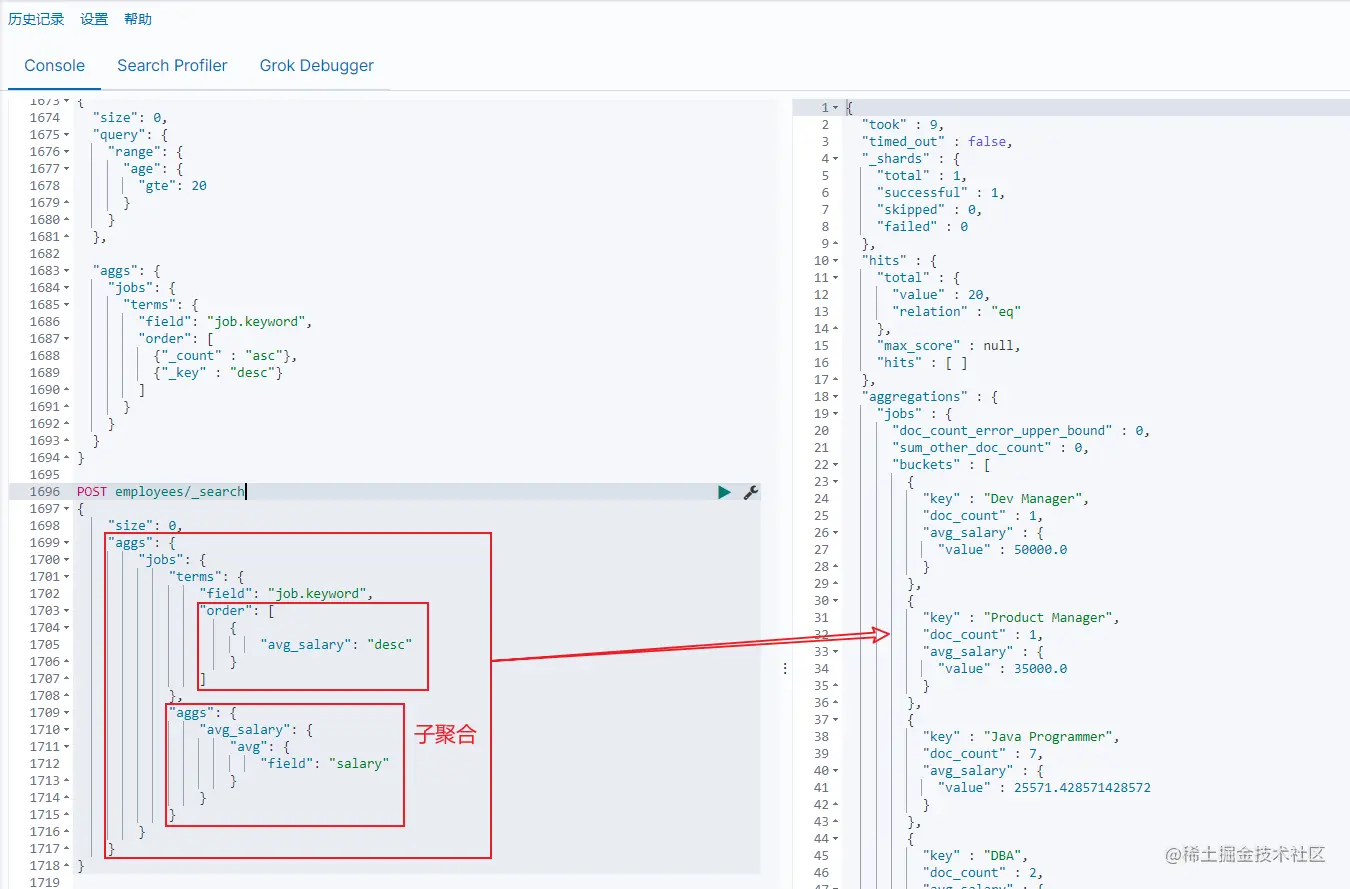Collapse the "range" block at line 1676
The height and width of the screenshot is (889, 1350).
pos(66,152)
